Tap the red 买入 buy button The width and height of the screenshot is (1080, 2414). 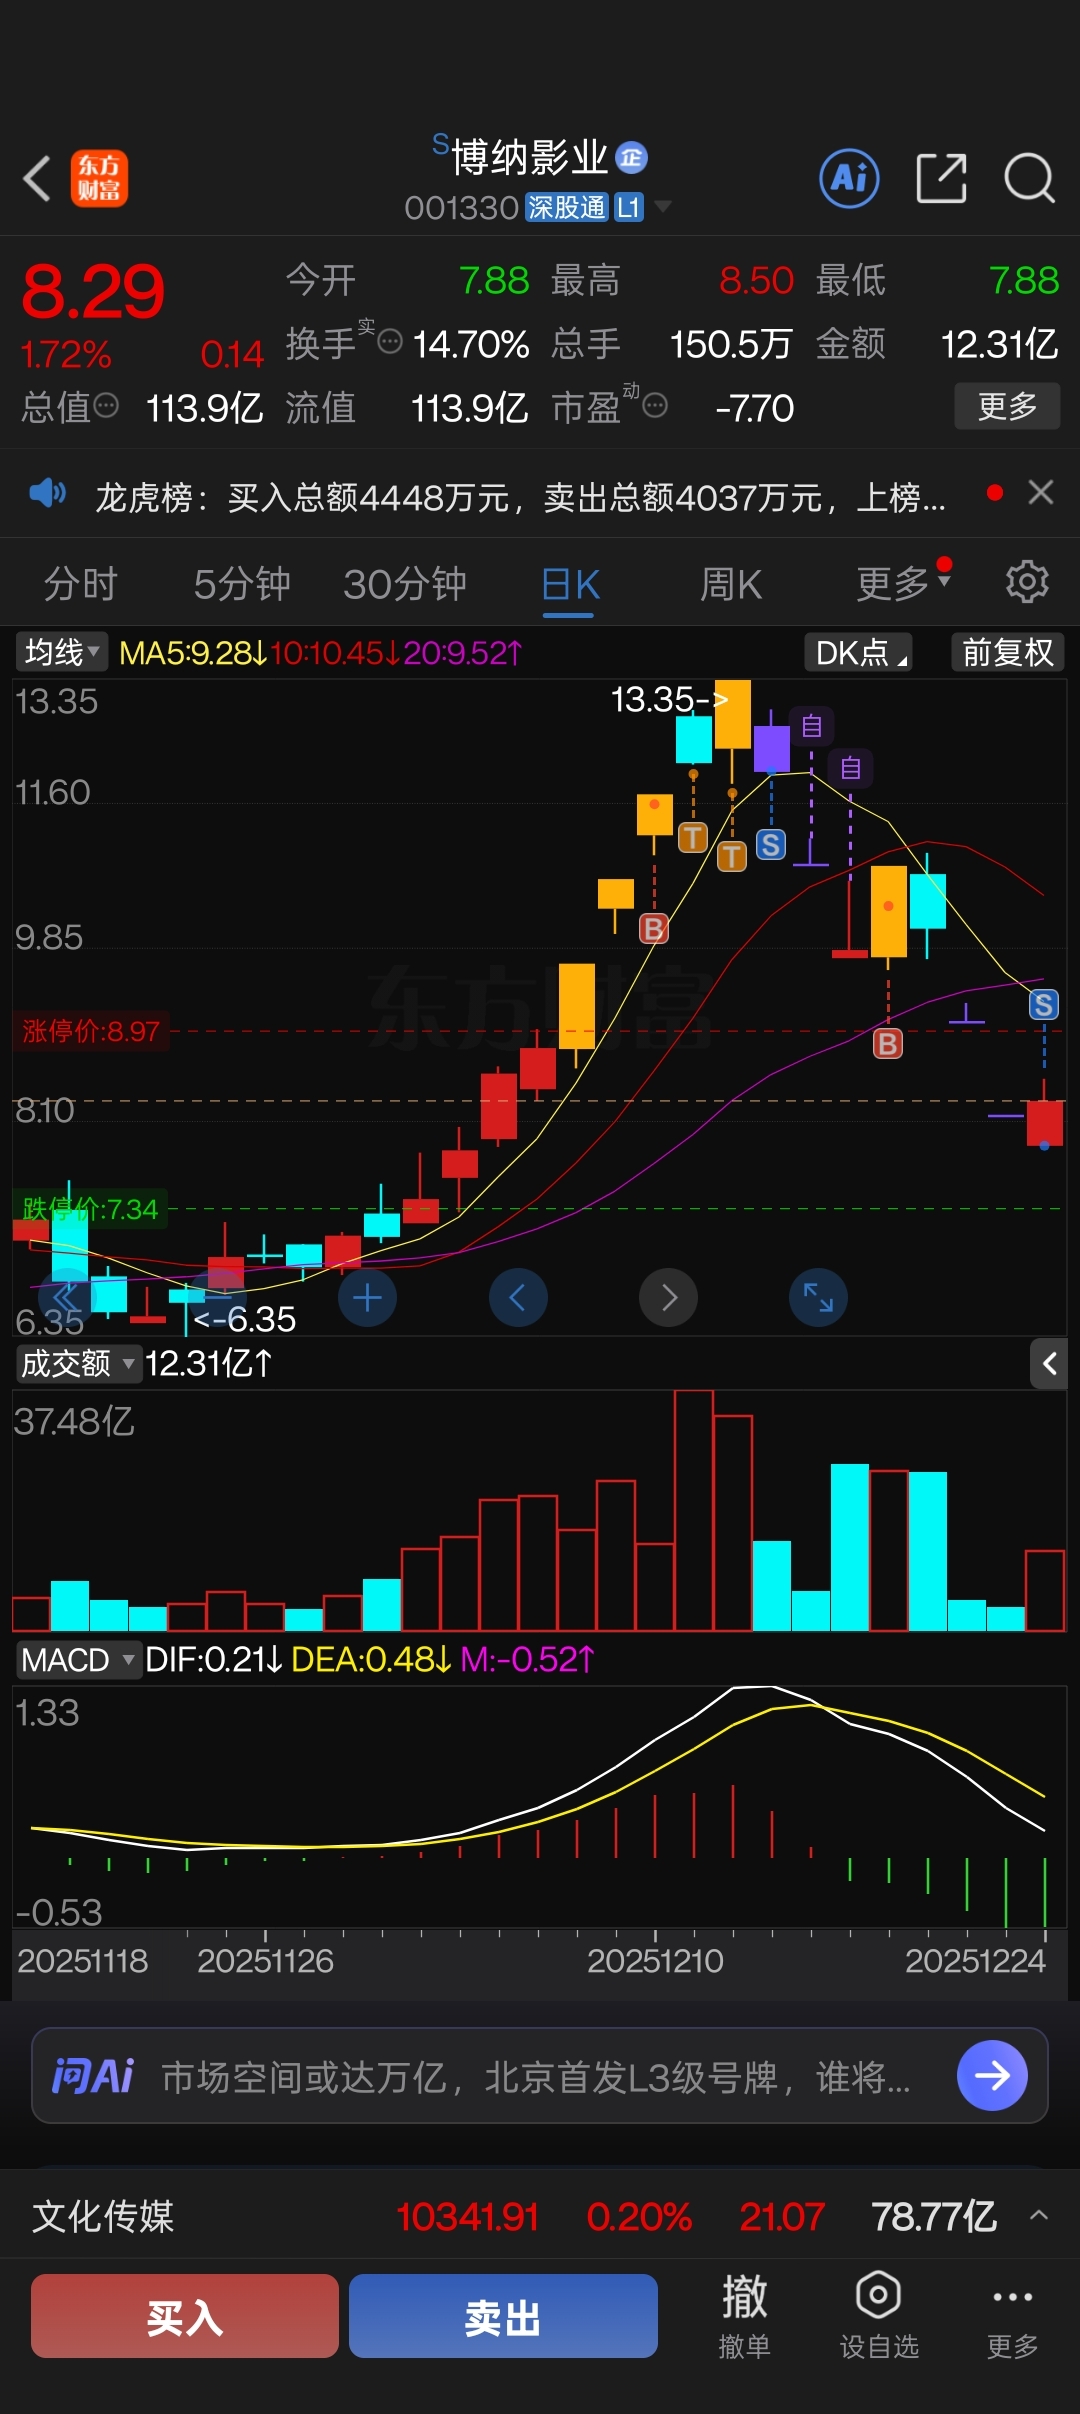pos(185,2316)
